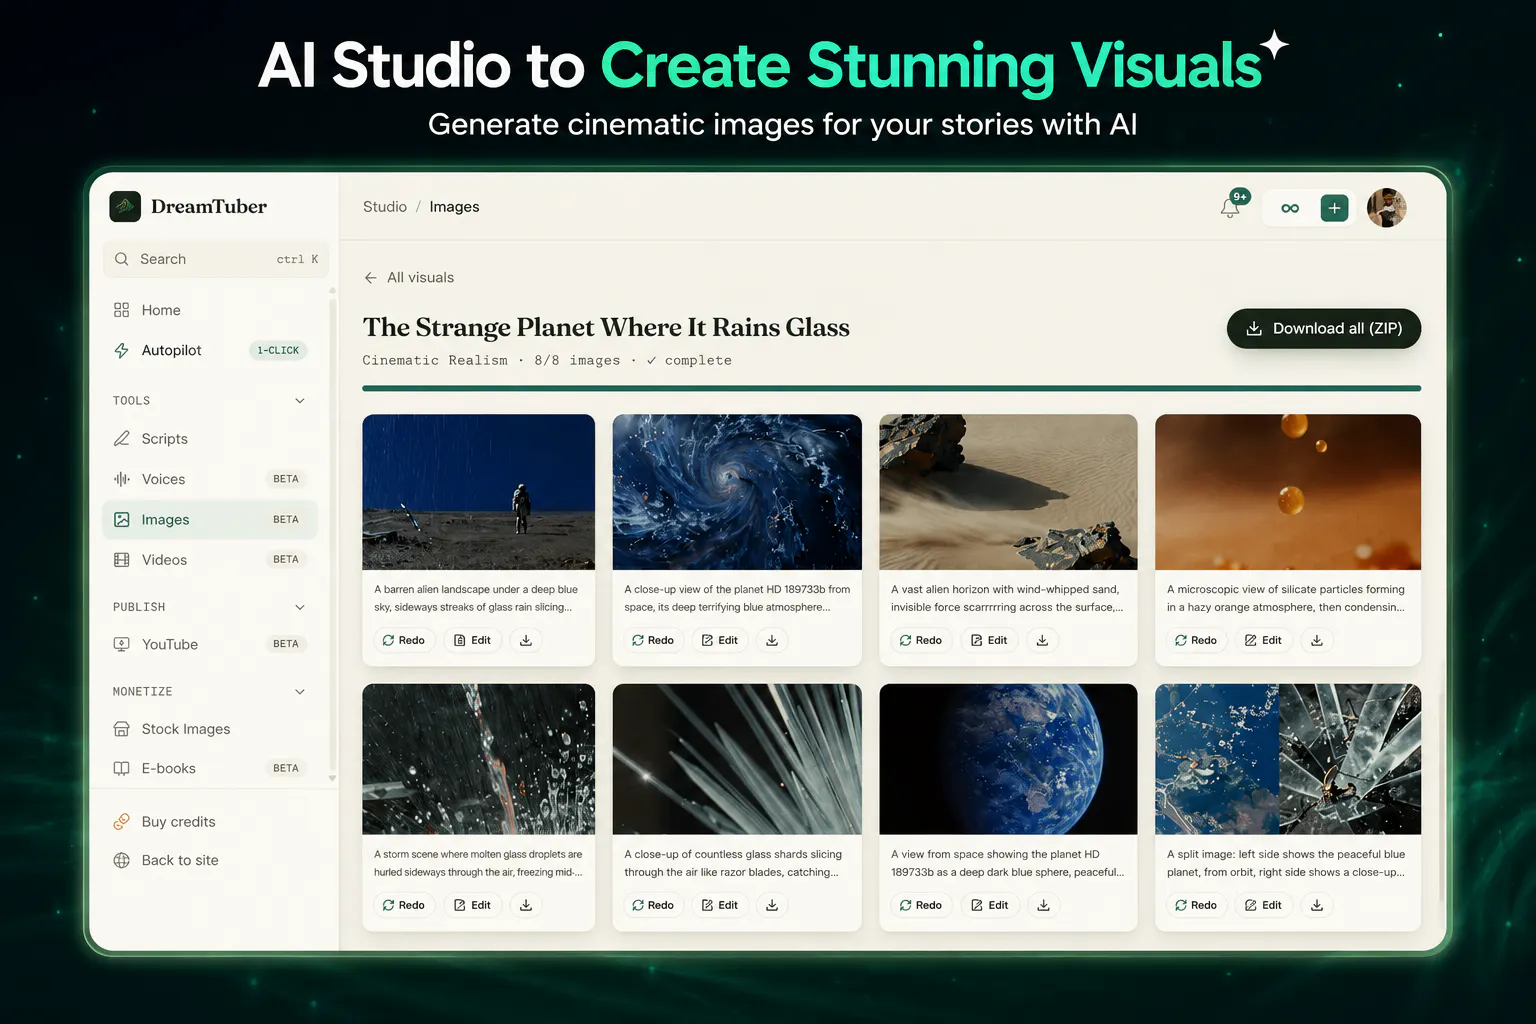The image size is (1536, 1024).
Task: Download the split image card picture
Action: [x=1317, y=905]
